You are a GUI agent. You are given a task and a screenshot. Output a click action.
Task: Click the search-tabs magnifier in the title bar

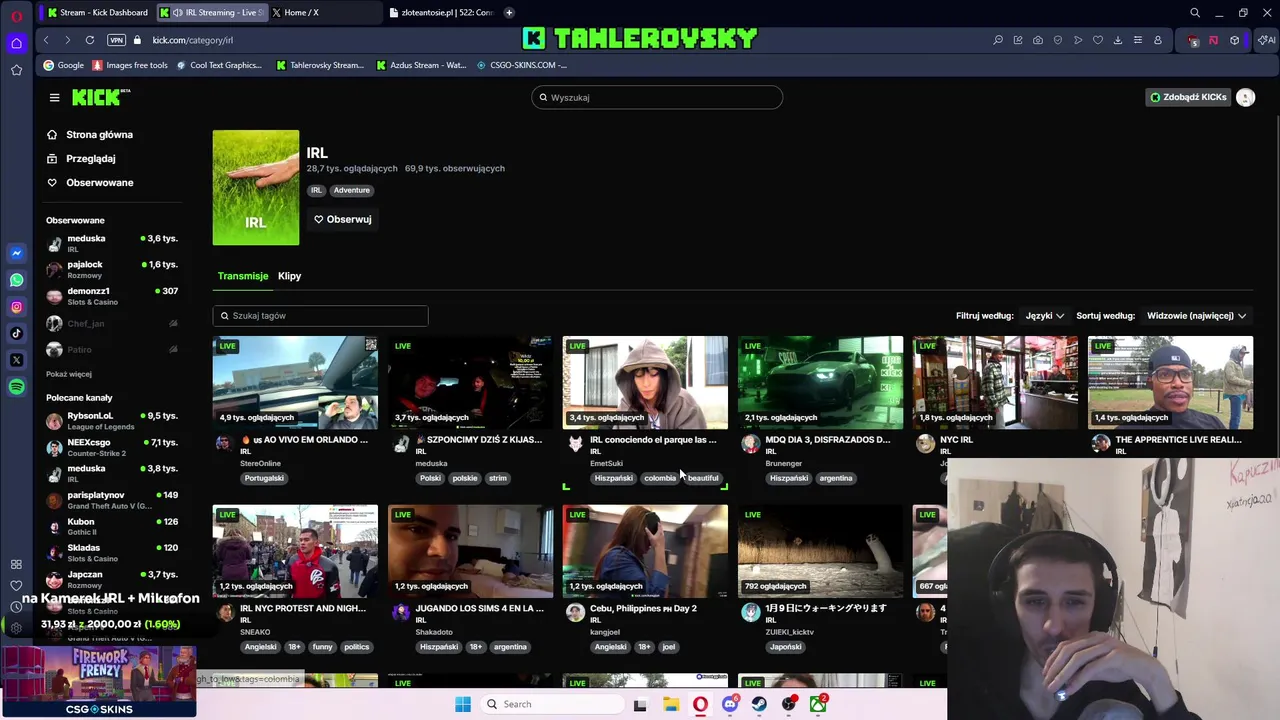click(1195, 13)
